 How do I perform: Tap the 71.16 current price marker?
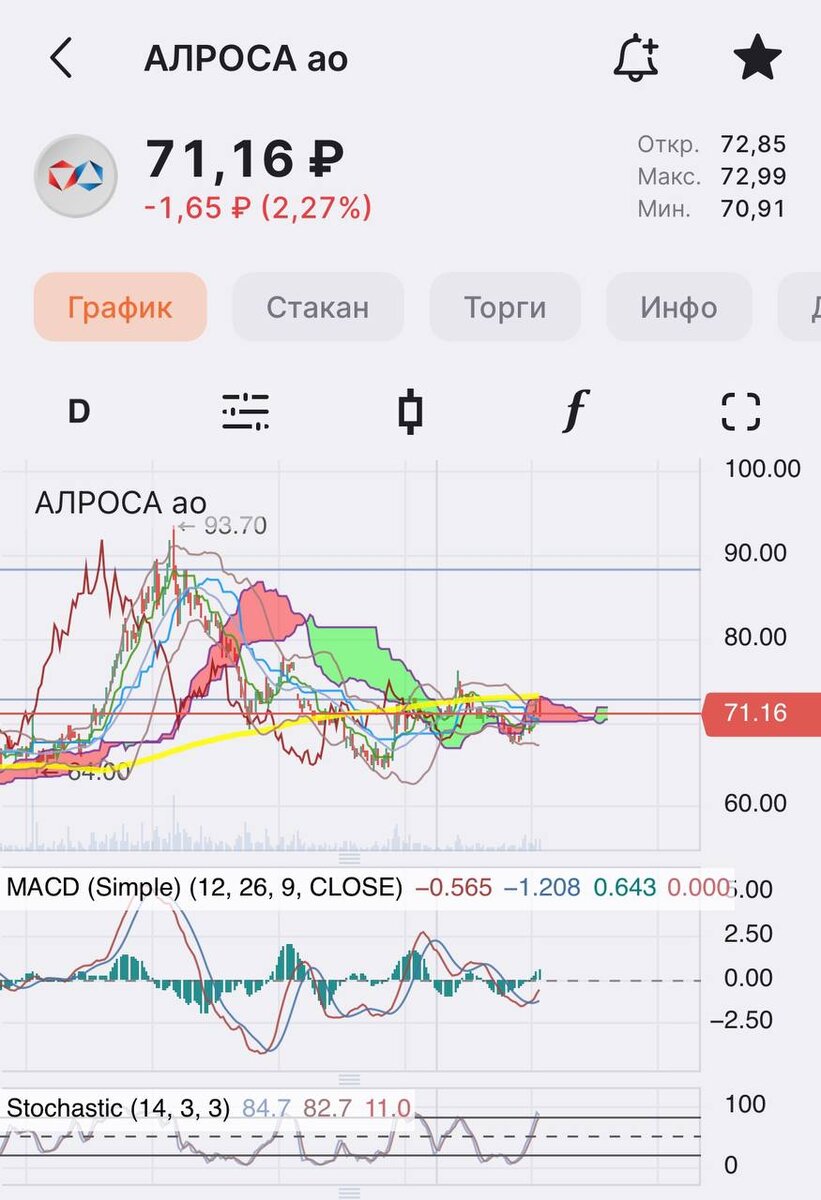760,713
